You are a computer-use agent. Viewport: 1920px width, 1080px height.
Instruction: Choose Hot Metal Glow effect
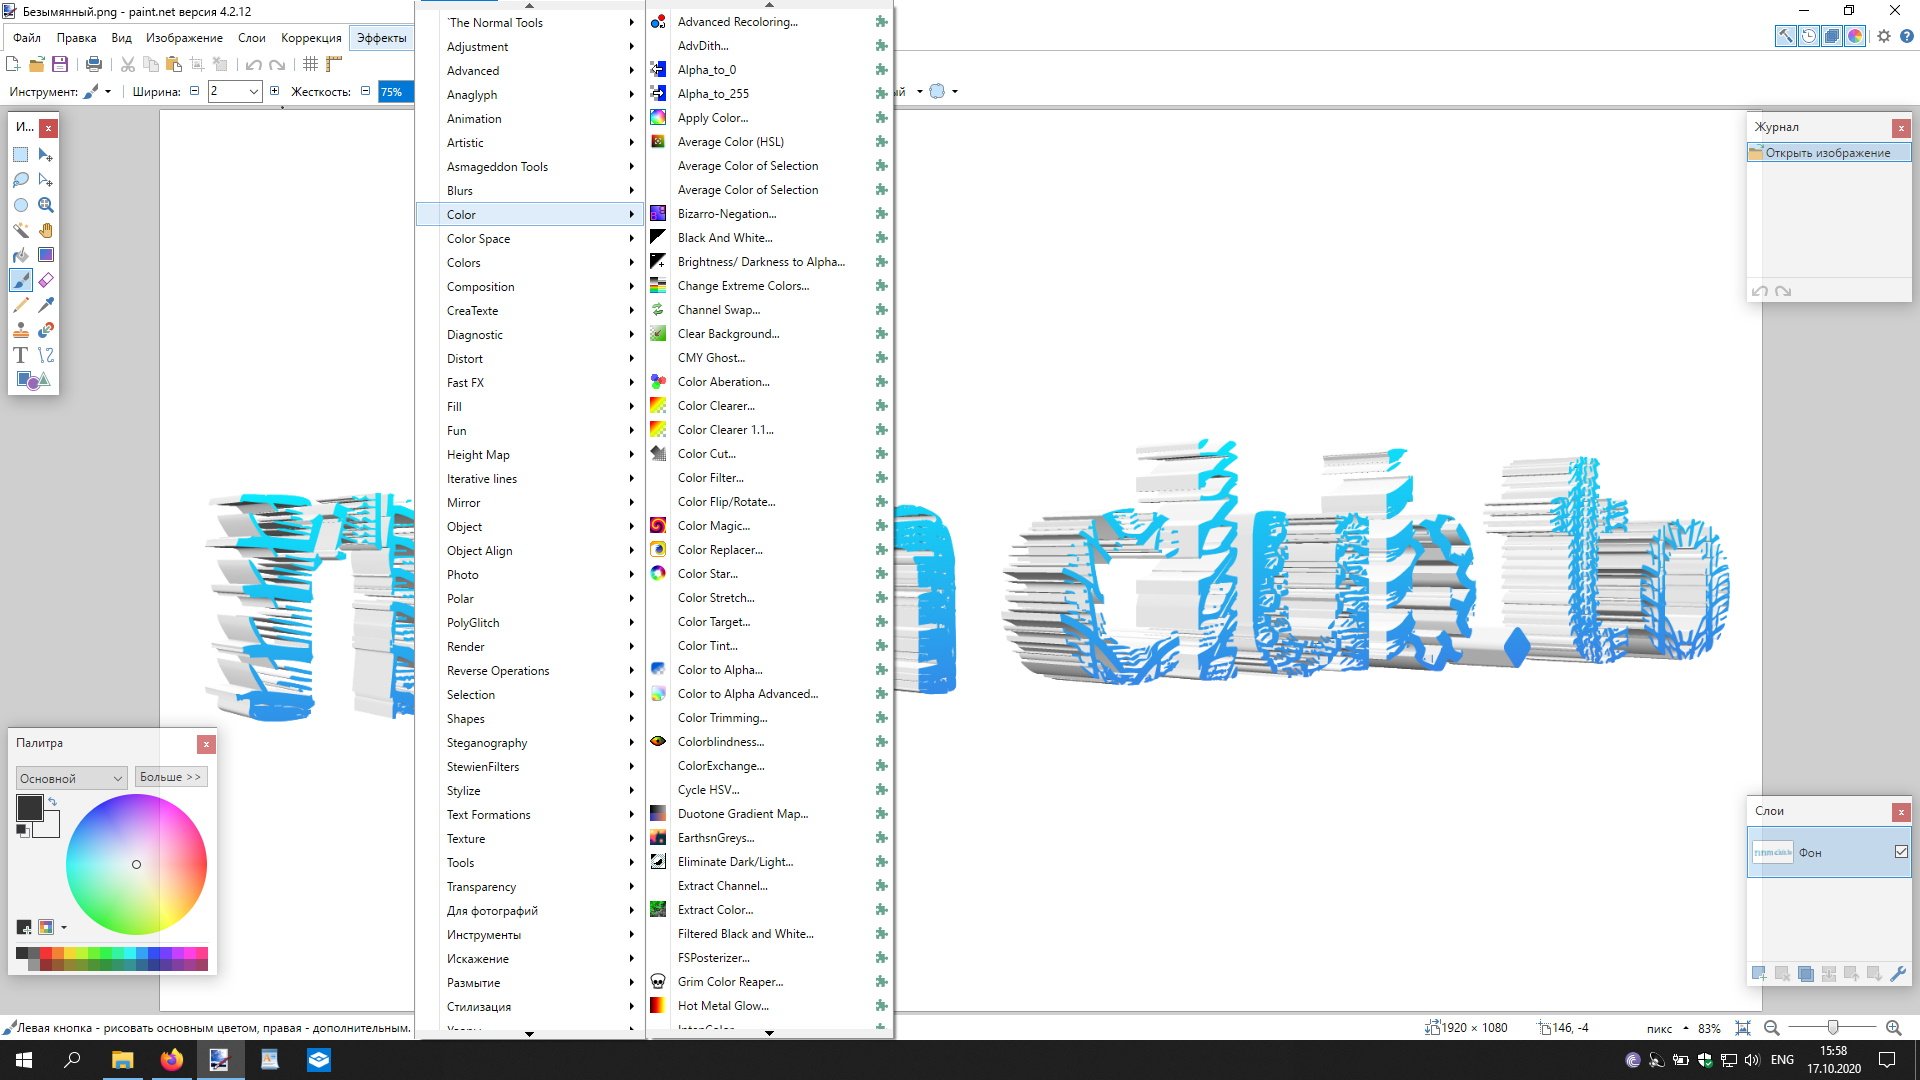click(x=768, y=1006)
